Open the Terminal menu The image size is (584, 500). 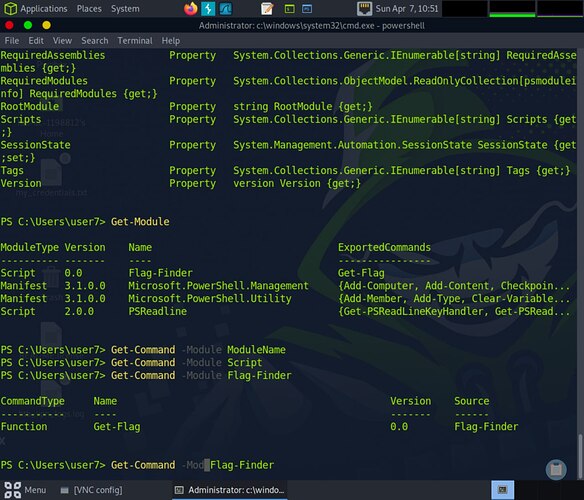[135, 41]
